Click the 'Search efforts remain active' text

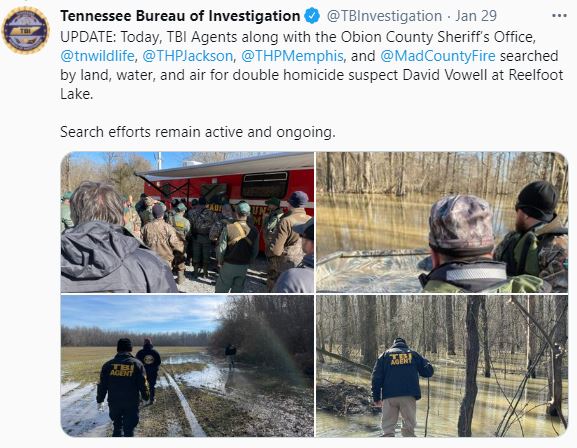click(198, 132)
